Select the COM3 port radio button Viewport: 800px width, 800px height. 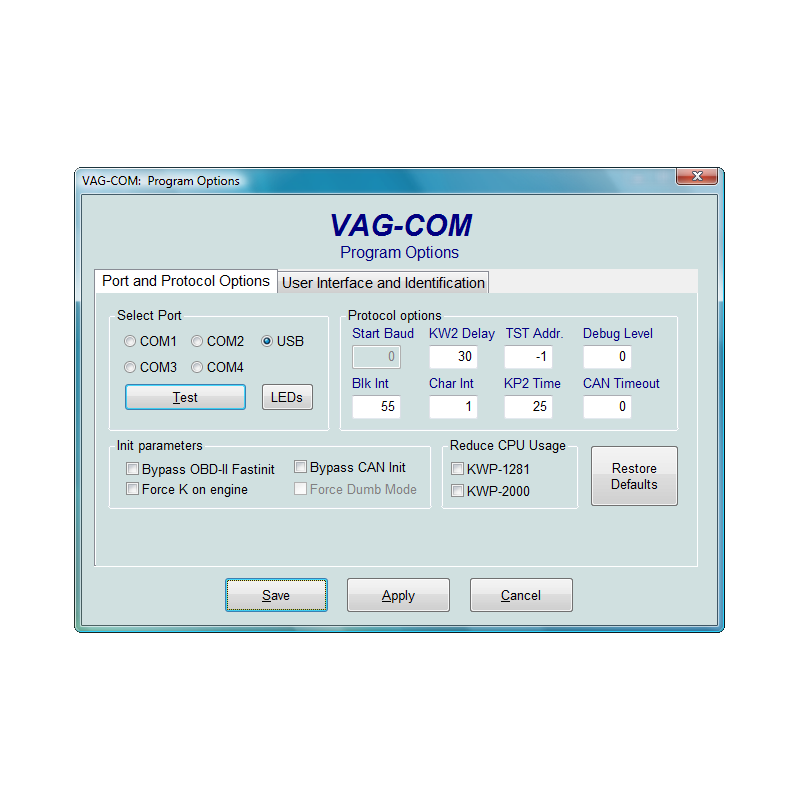(x=130, y=367)
